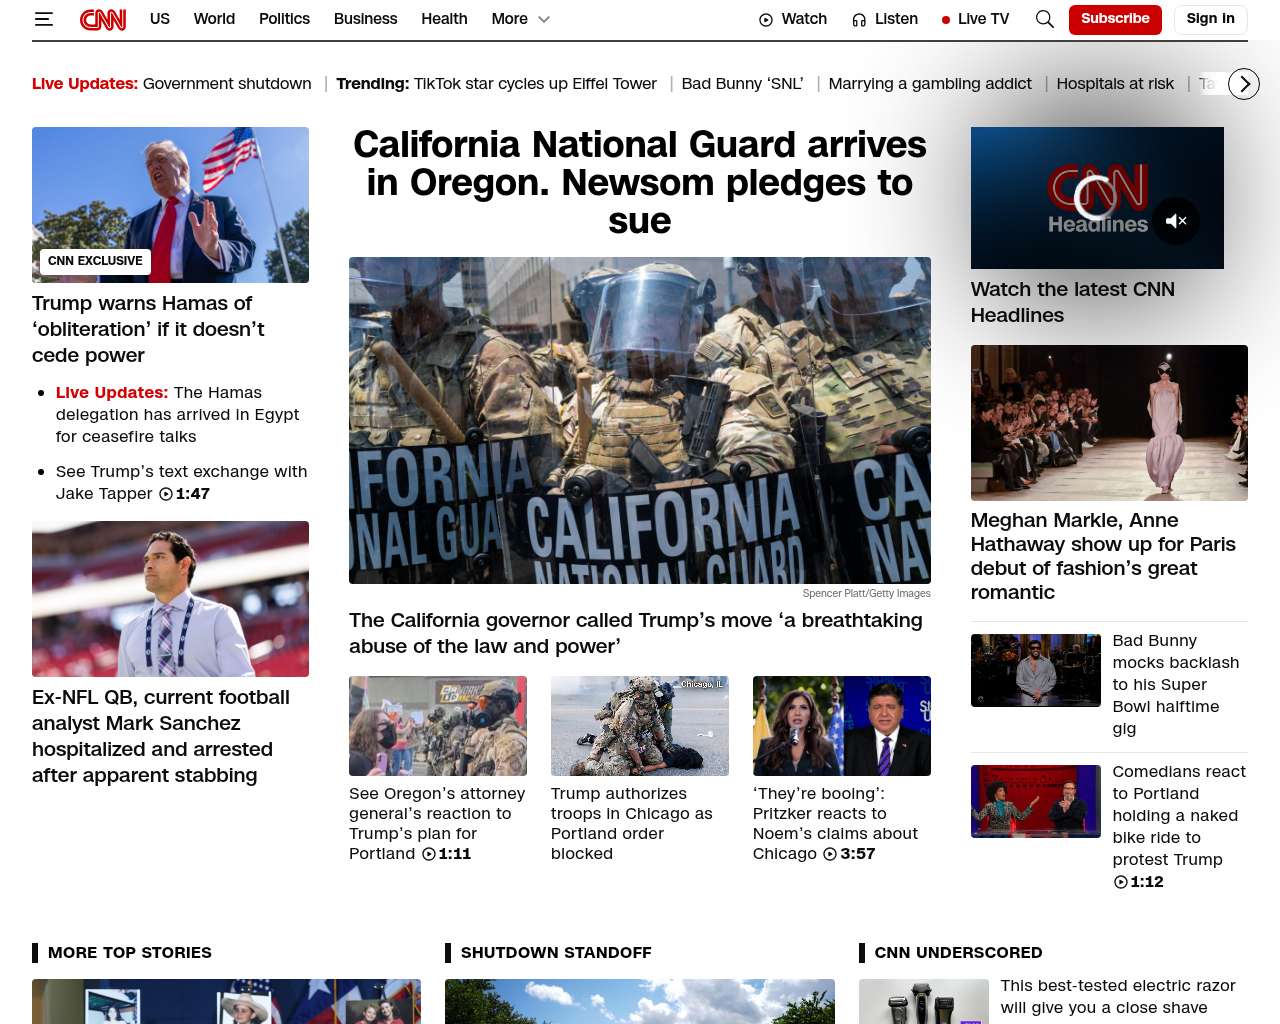1280x1024 pixels.
Task: Open the World section
Action: click(x=214, y=19)
